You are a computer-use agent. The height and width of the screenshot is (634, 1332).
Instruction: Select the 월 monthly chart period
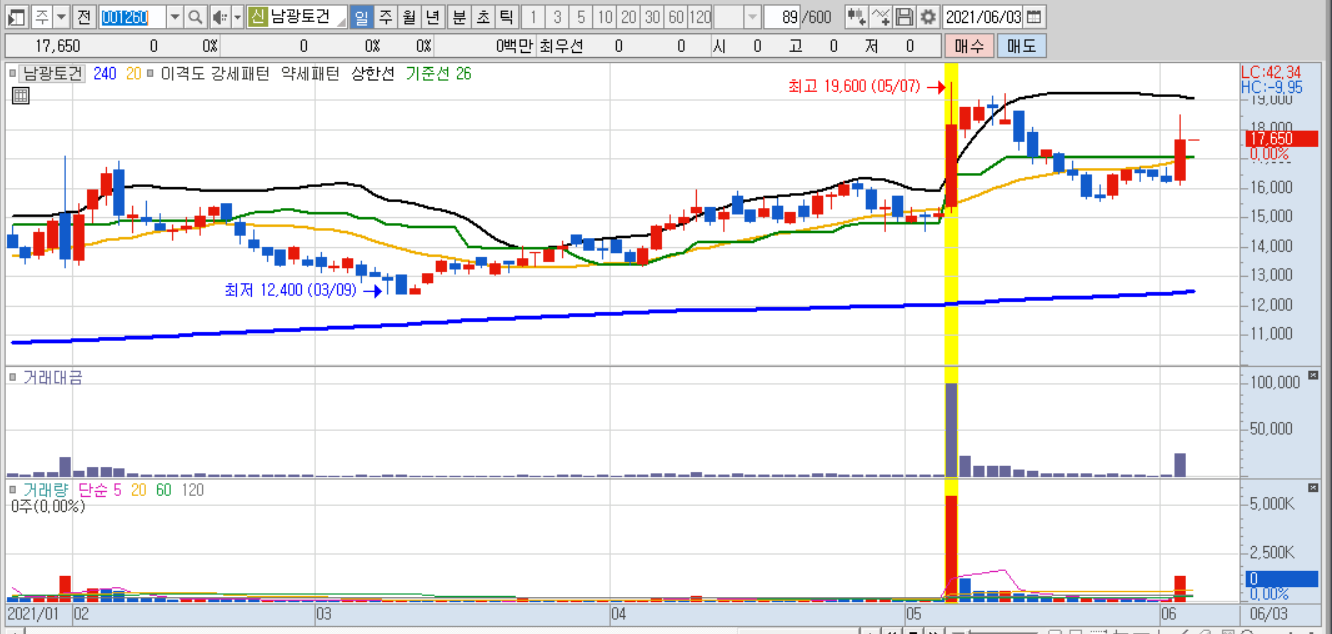409,17
